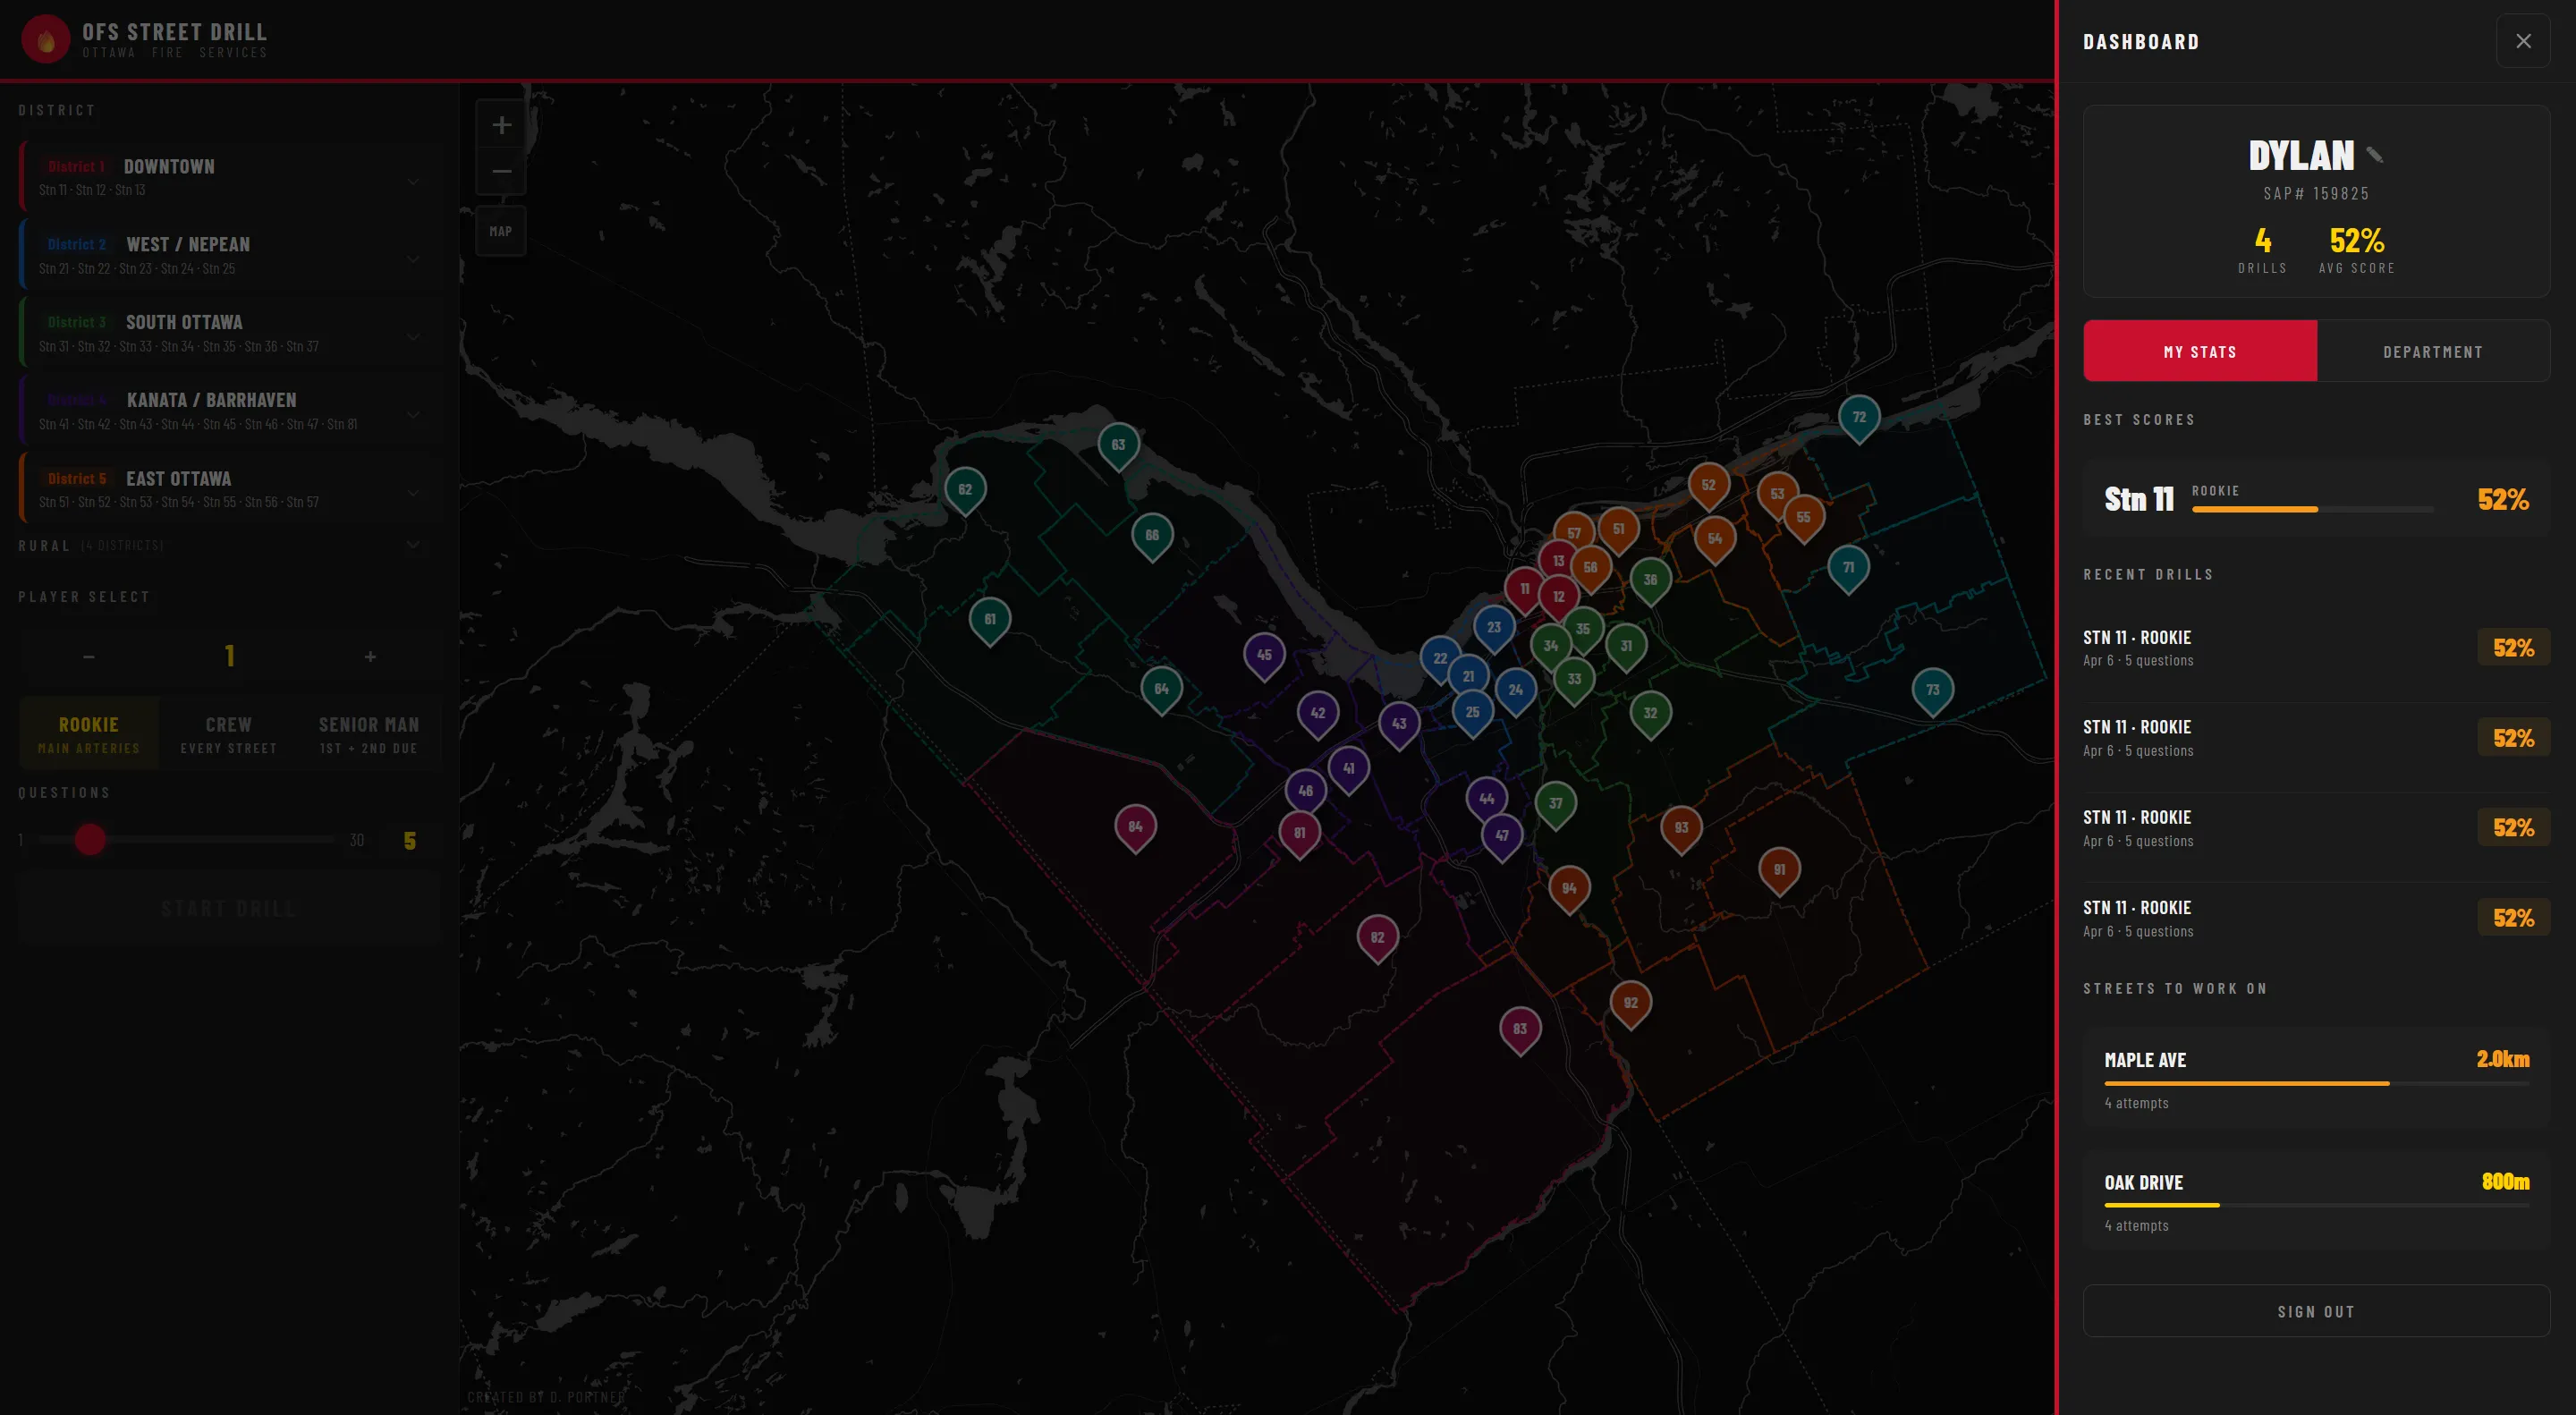
Task: Select Senior Man difficulty mode
Action: coord(369,733)
